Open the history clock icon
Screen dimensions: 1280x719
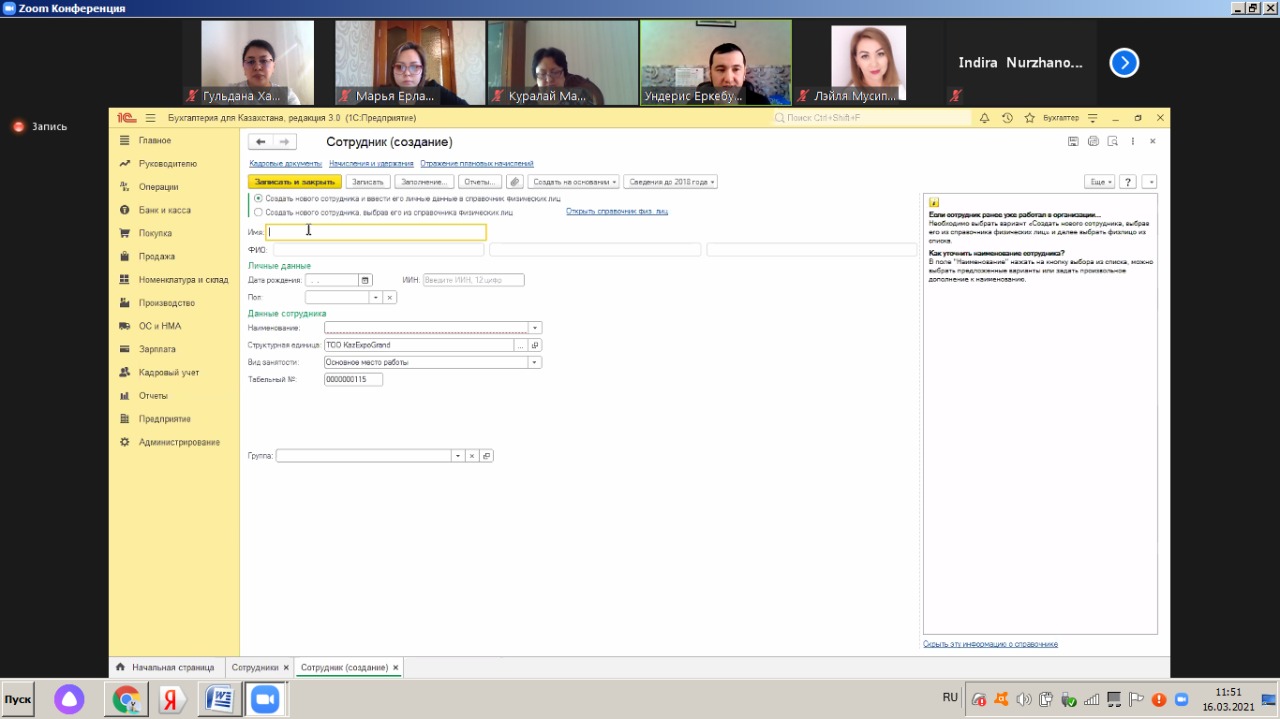pyautogui.click(x=1007, y=118)
